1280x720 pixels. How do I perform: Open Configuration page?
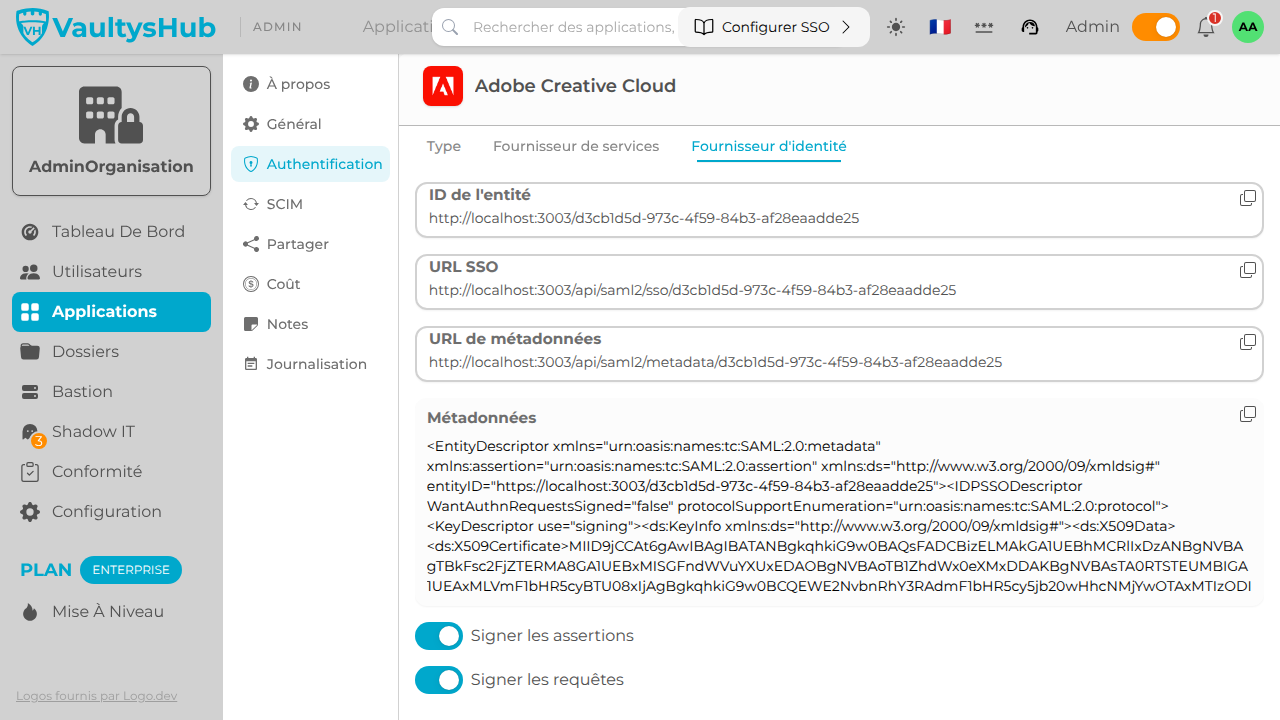coord(111,512)
